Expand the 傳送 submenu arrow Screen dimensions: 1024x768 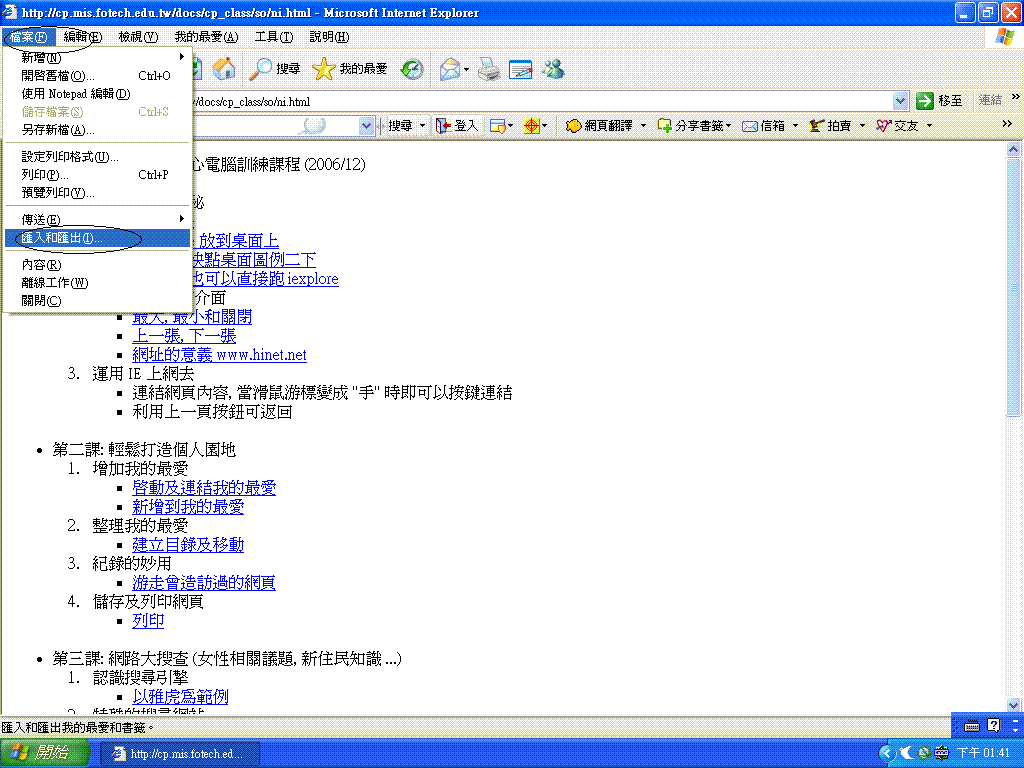point(181,219)
